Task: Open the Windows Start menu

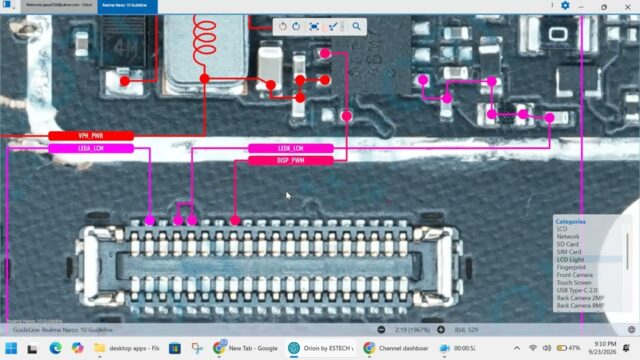Action: click(x=11, y=348)
